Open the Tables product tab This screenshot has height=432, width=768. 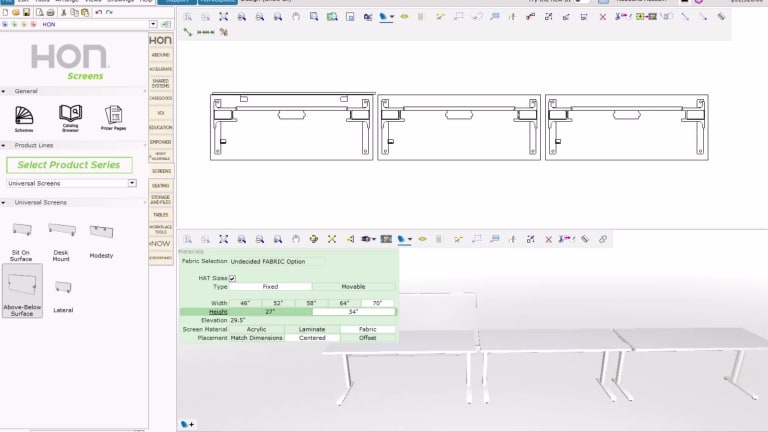(x=161, y=215)
